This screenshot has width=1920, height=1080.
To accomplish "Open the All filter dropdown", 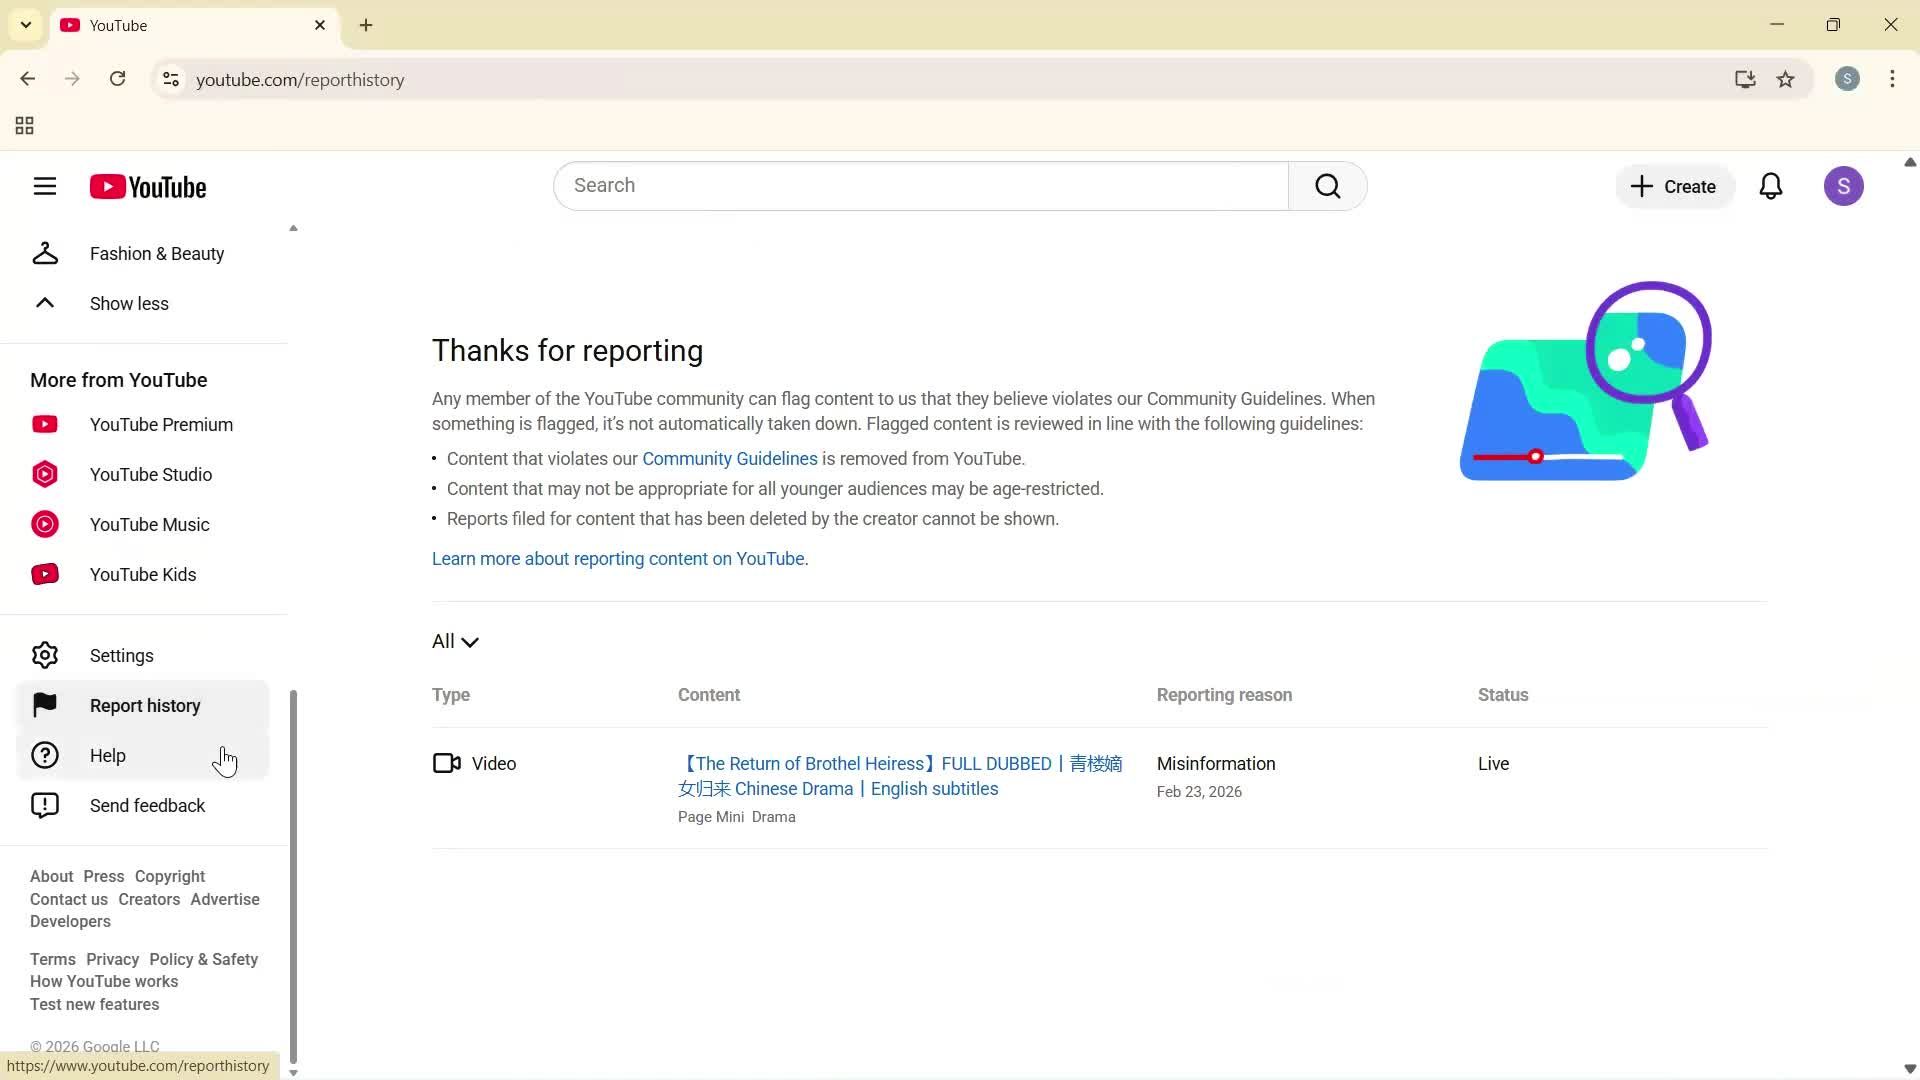I will (x=455, y=641).
